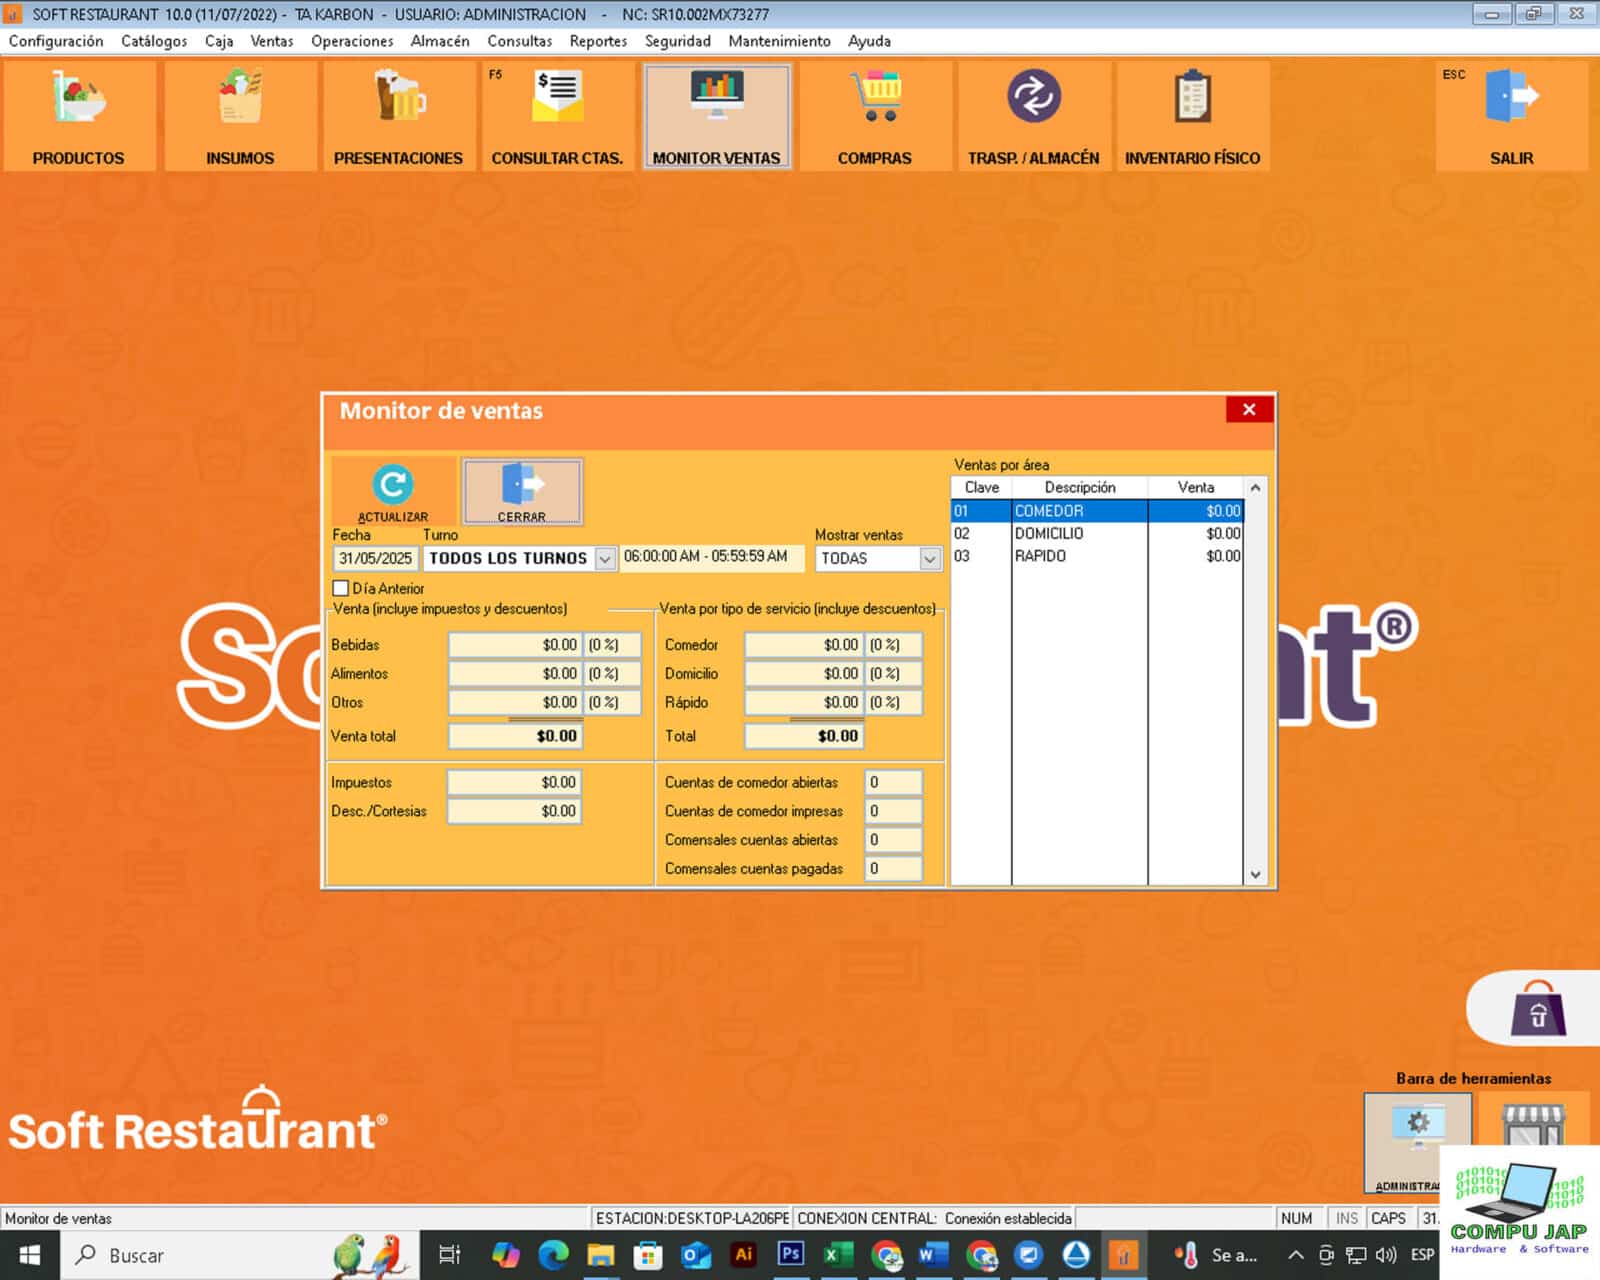
Task: Click the Venta total amount field
Action: coord(515,736)
